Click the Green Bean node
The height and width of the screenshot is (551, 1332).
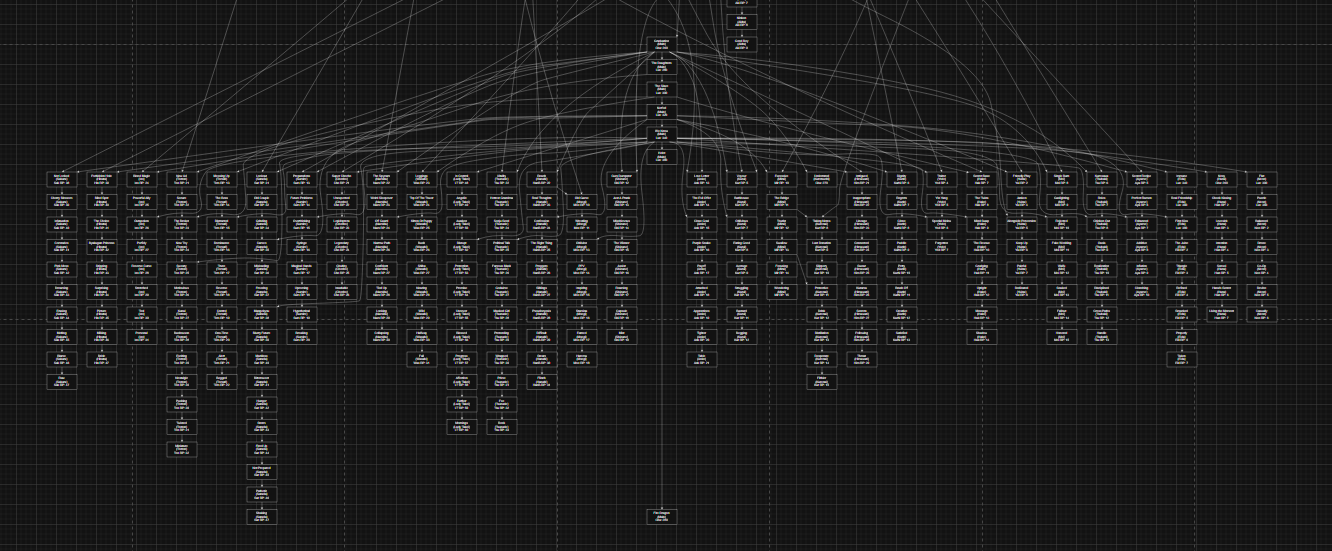click(981, 178)
